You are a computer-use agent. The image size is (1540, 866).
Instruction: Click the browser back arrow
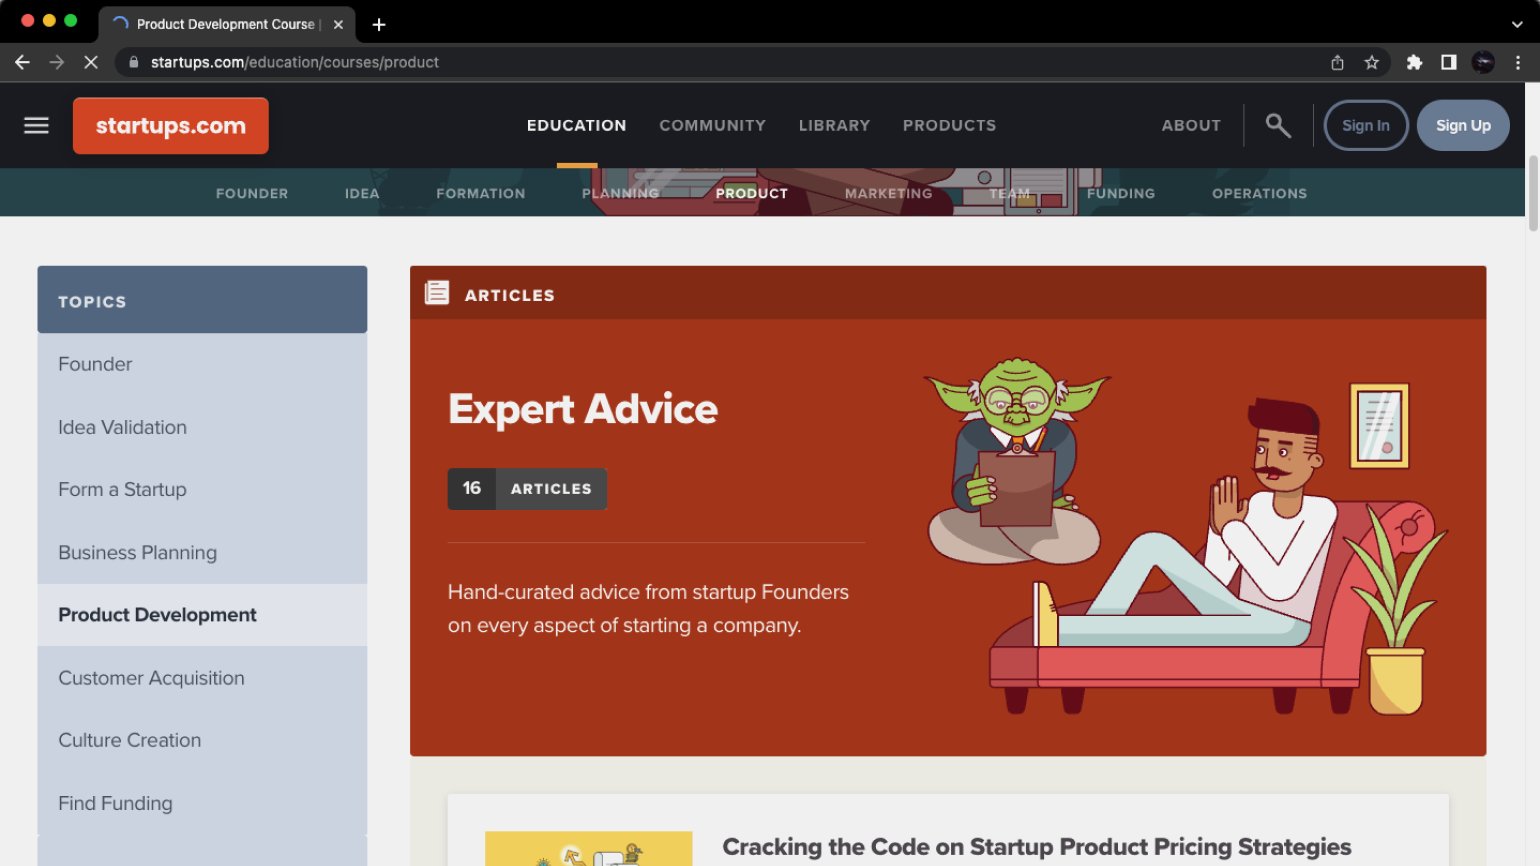tap(22, 62)
